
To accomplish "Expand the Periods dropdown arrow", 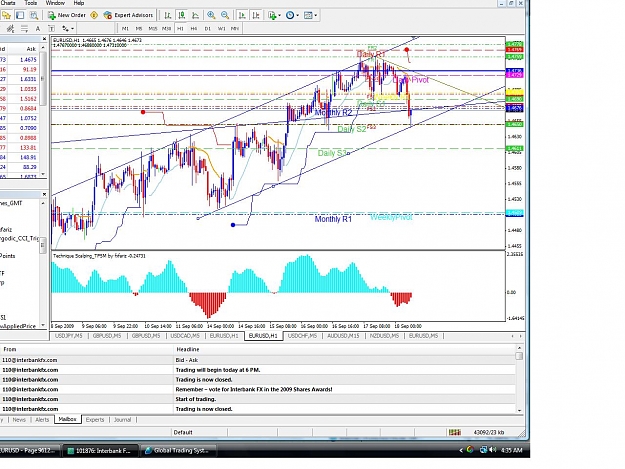I will (297, 16).
